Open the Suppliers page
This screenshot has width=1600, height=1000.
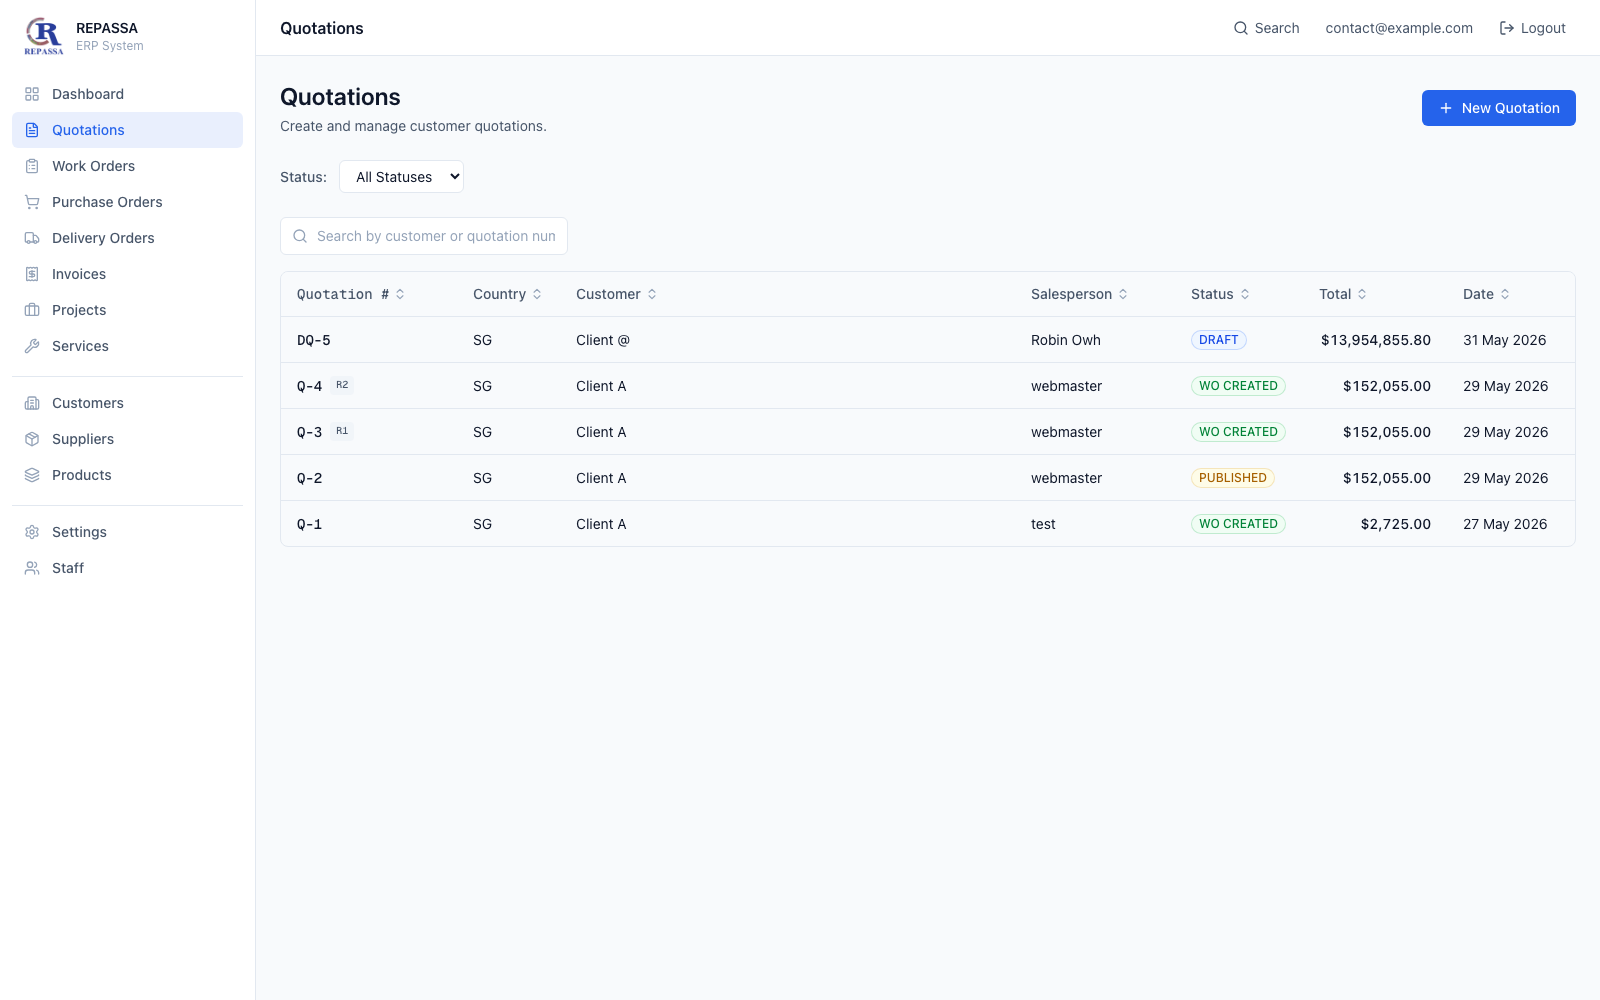point(127,439)
